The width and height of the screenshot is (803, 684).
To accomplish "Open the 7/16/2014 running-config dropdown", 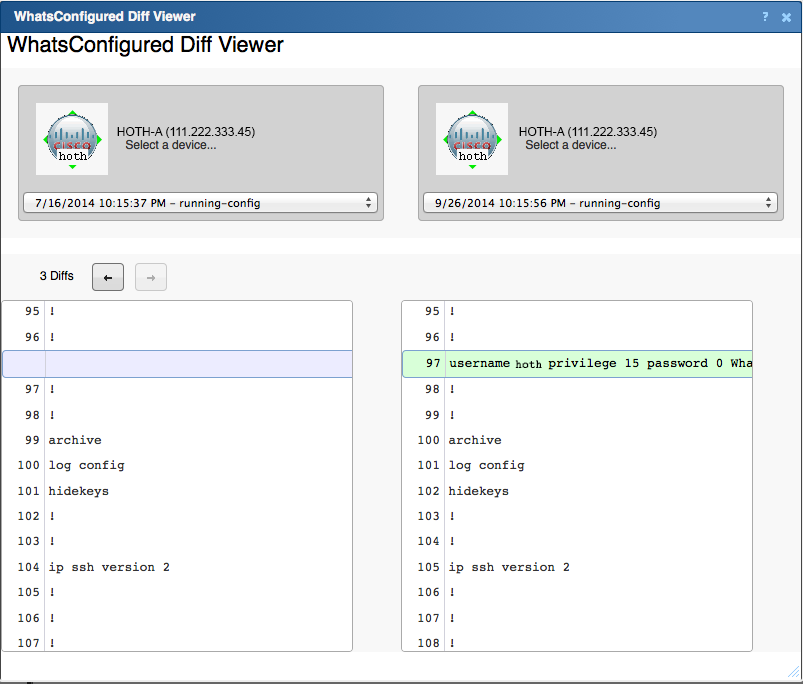I will click(200, 203).
